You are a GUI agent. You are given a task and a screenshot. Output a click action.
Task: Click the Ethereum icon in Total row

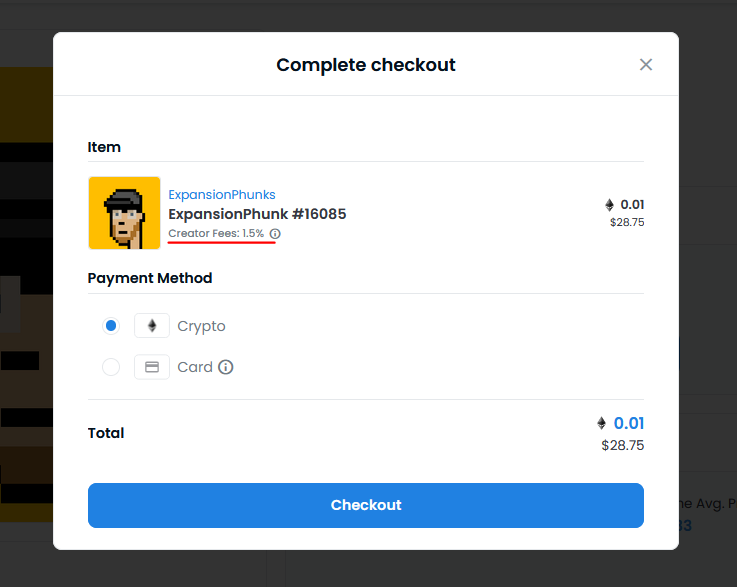tap(601, 423)
